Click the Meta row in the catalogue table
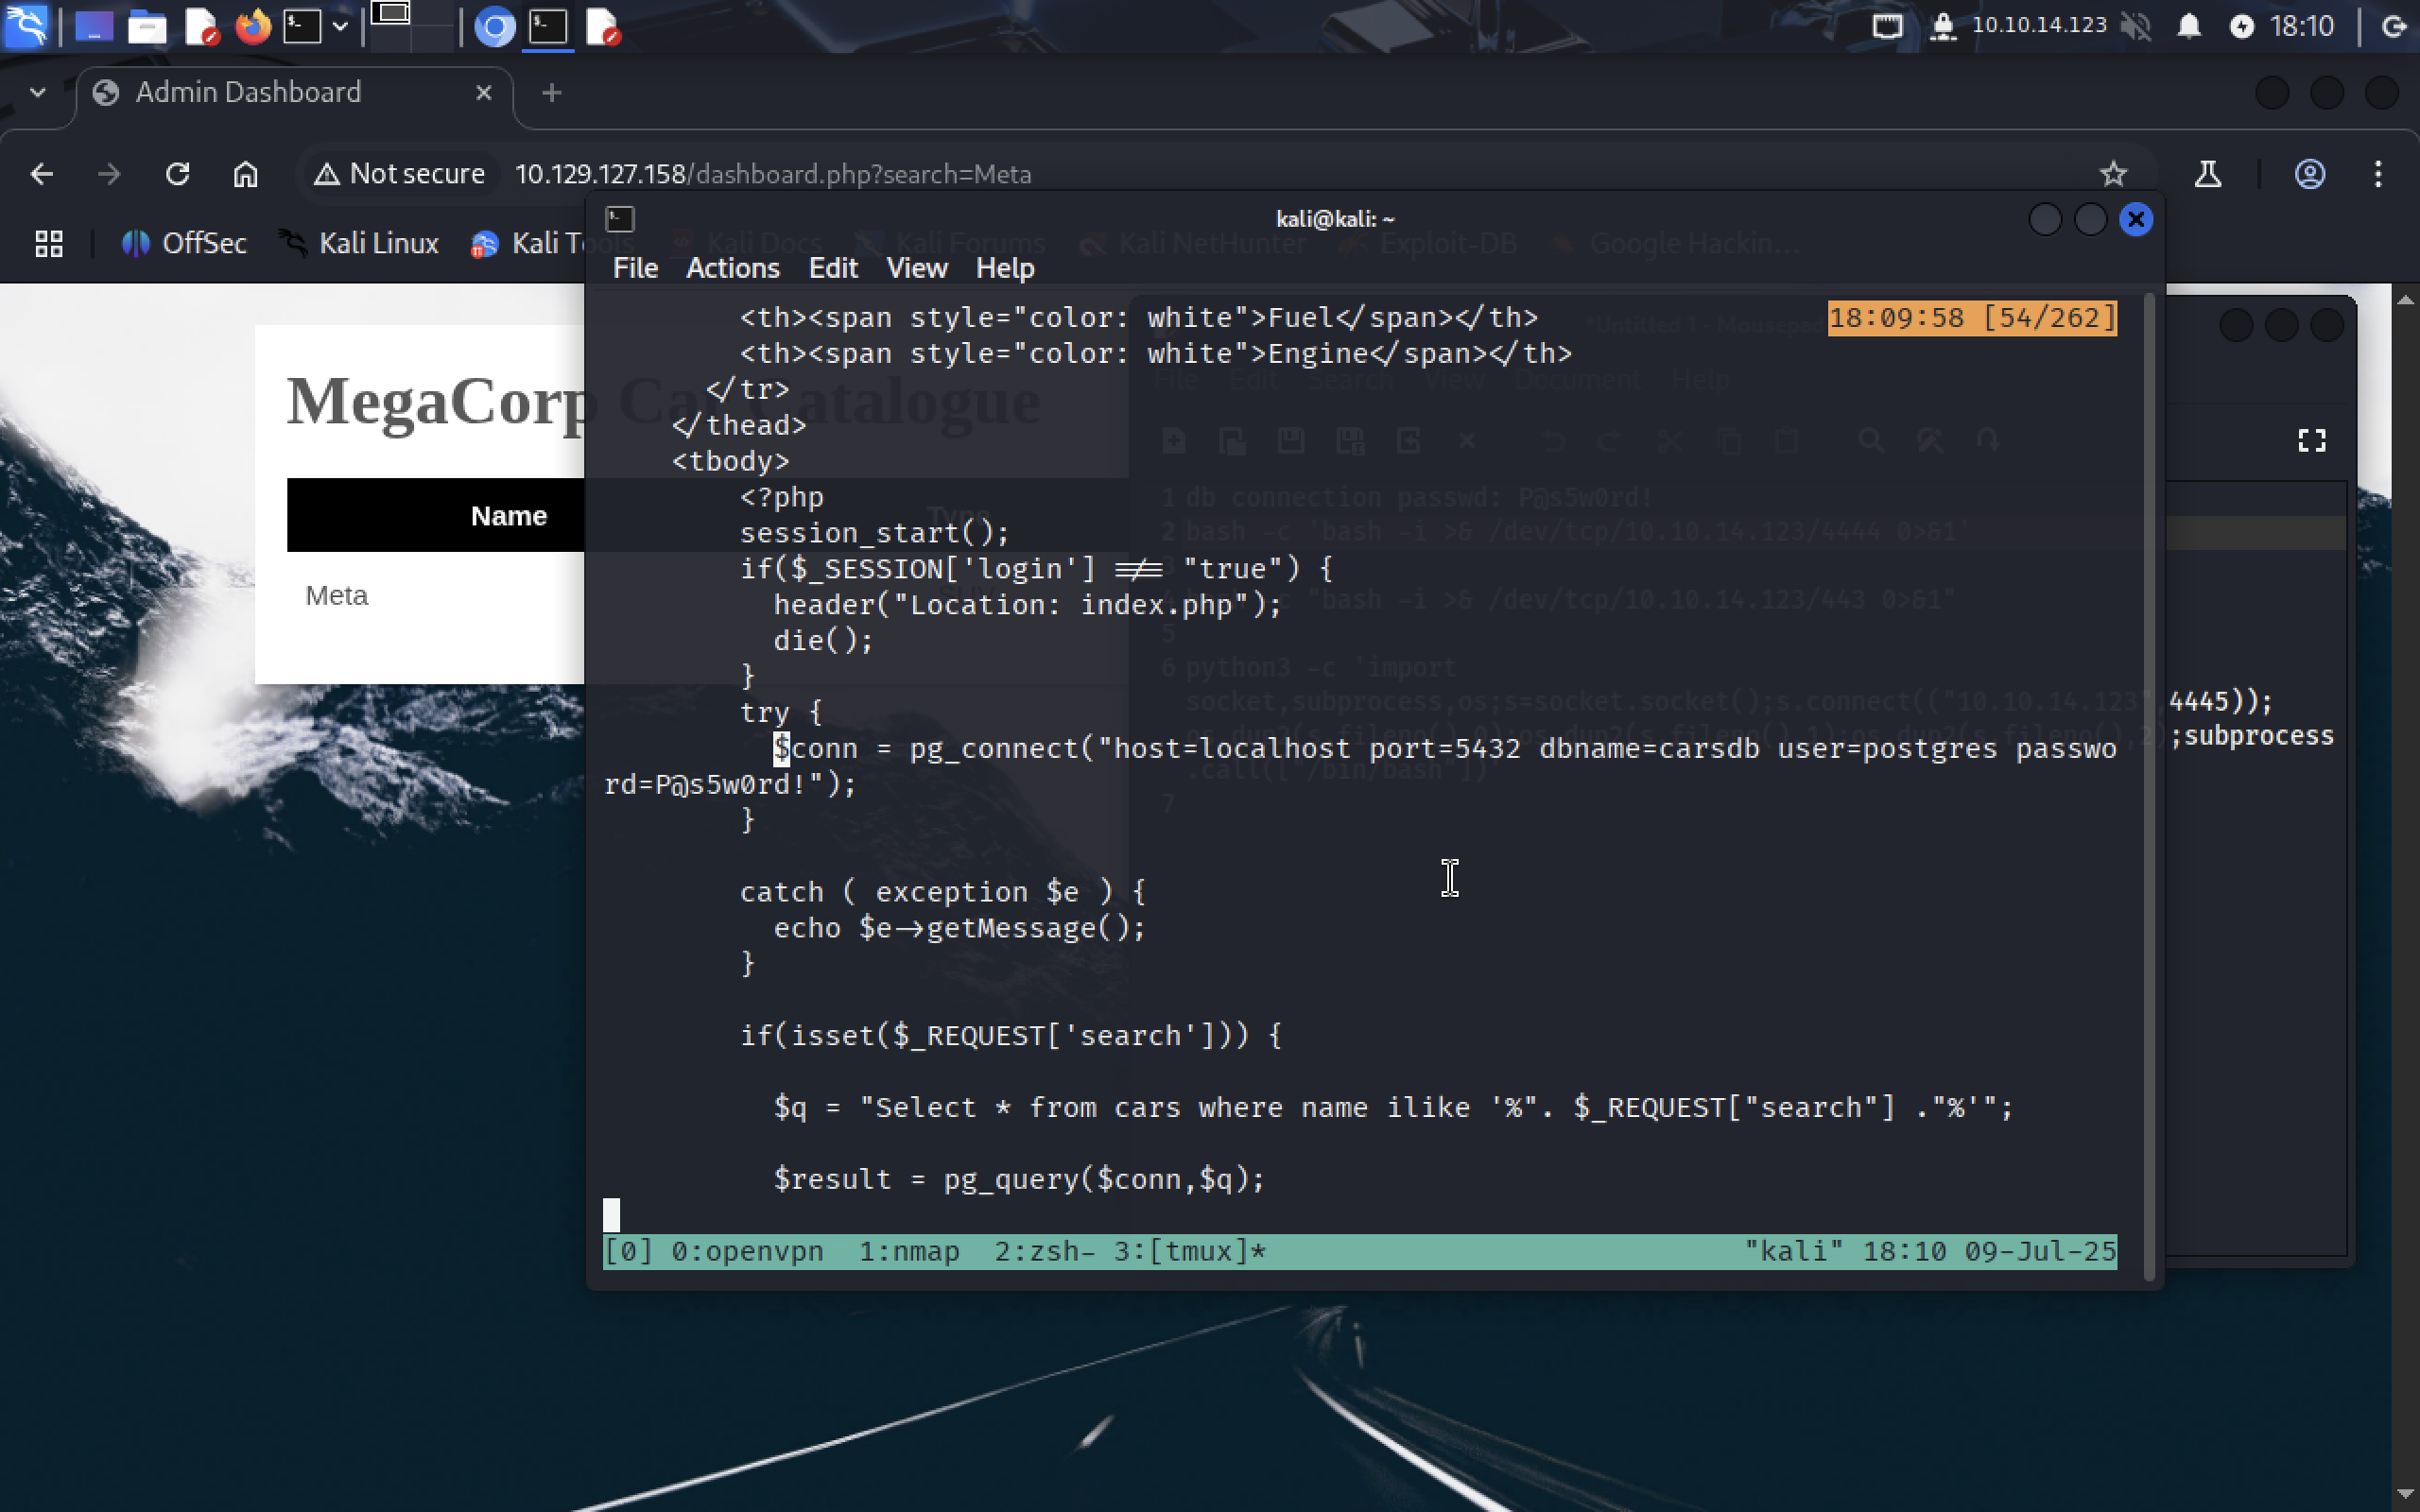 point(336,596)
